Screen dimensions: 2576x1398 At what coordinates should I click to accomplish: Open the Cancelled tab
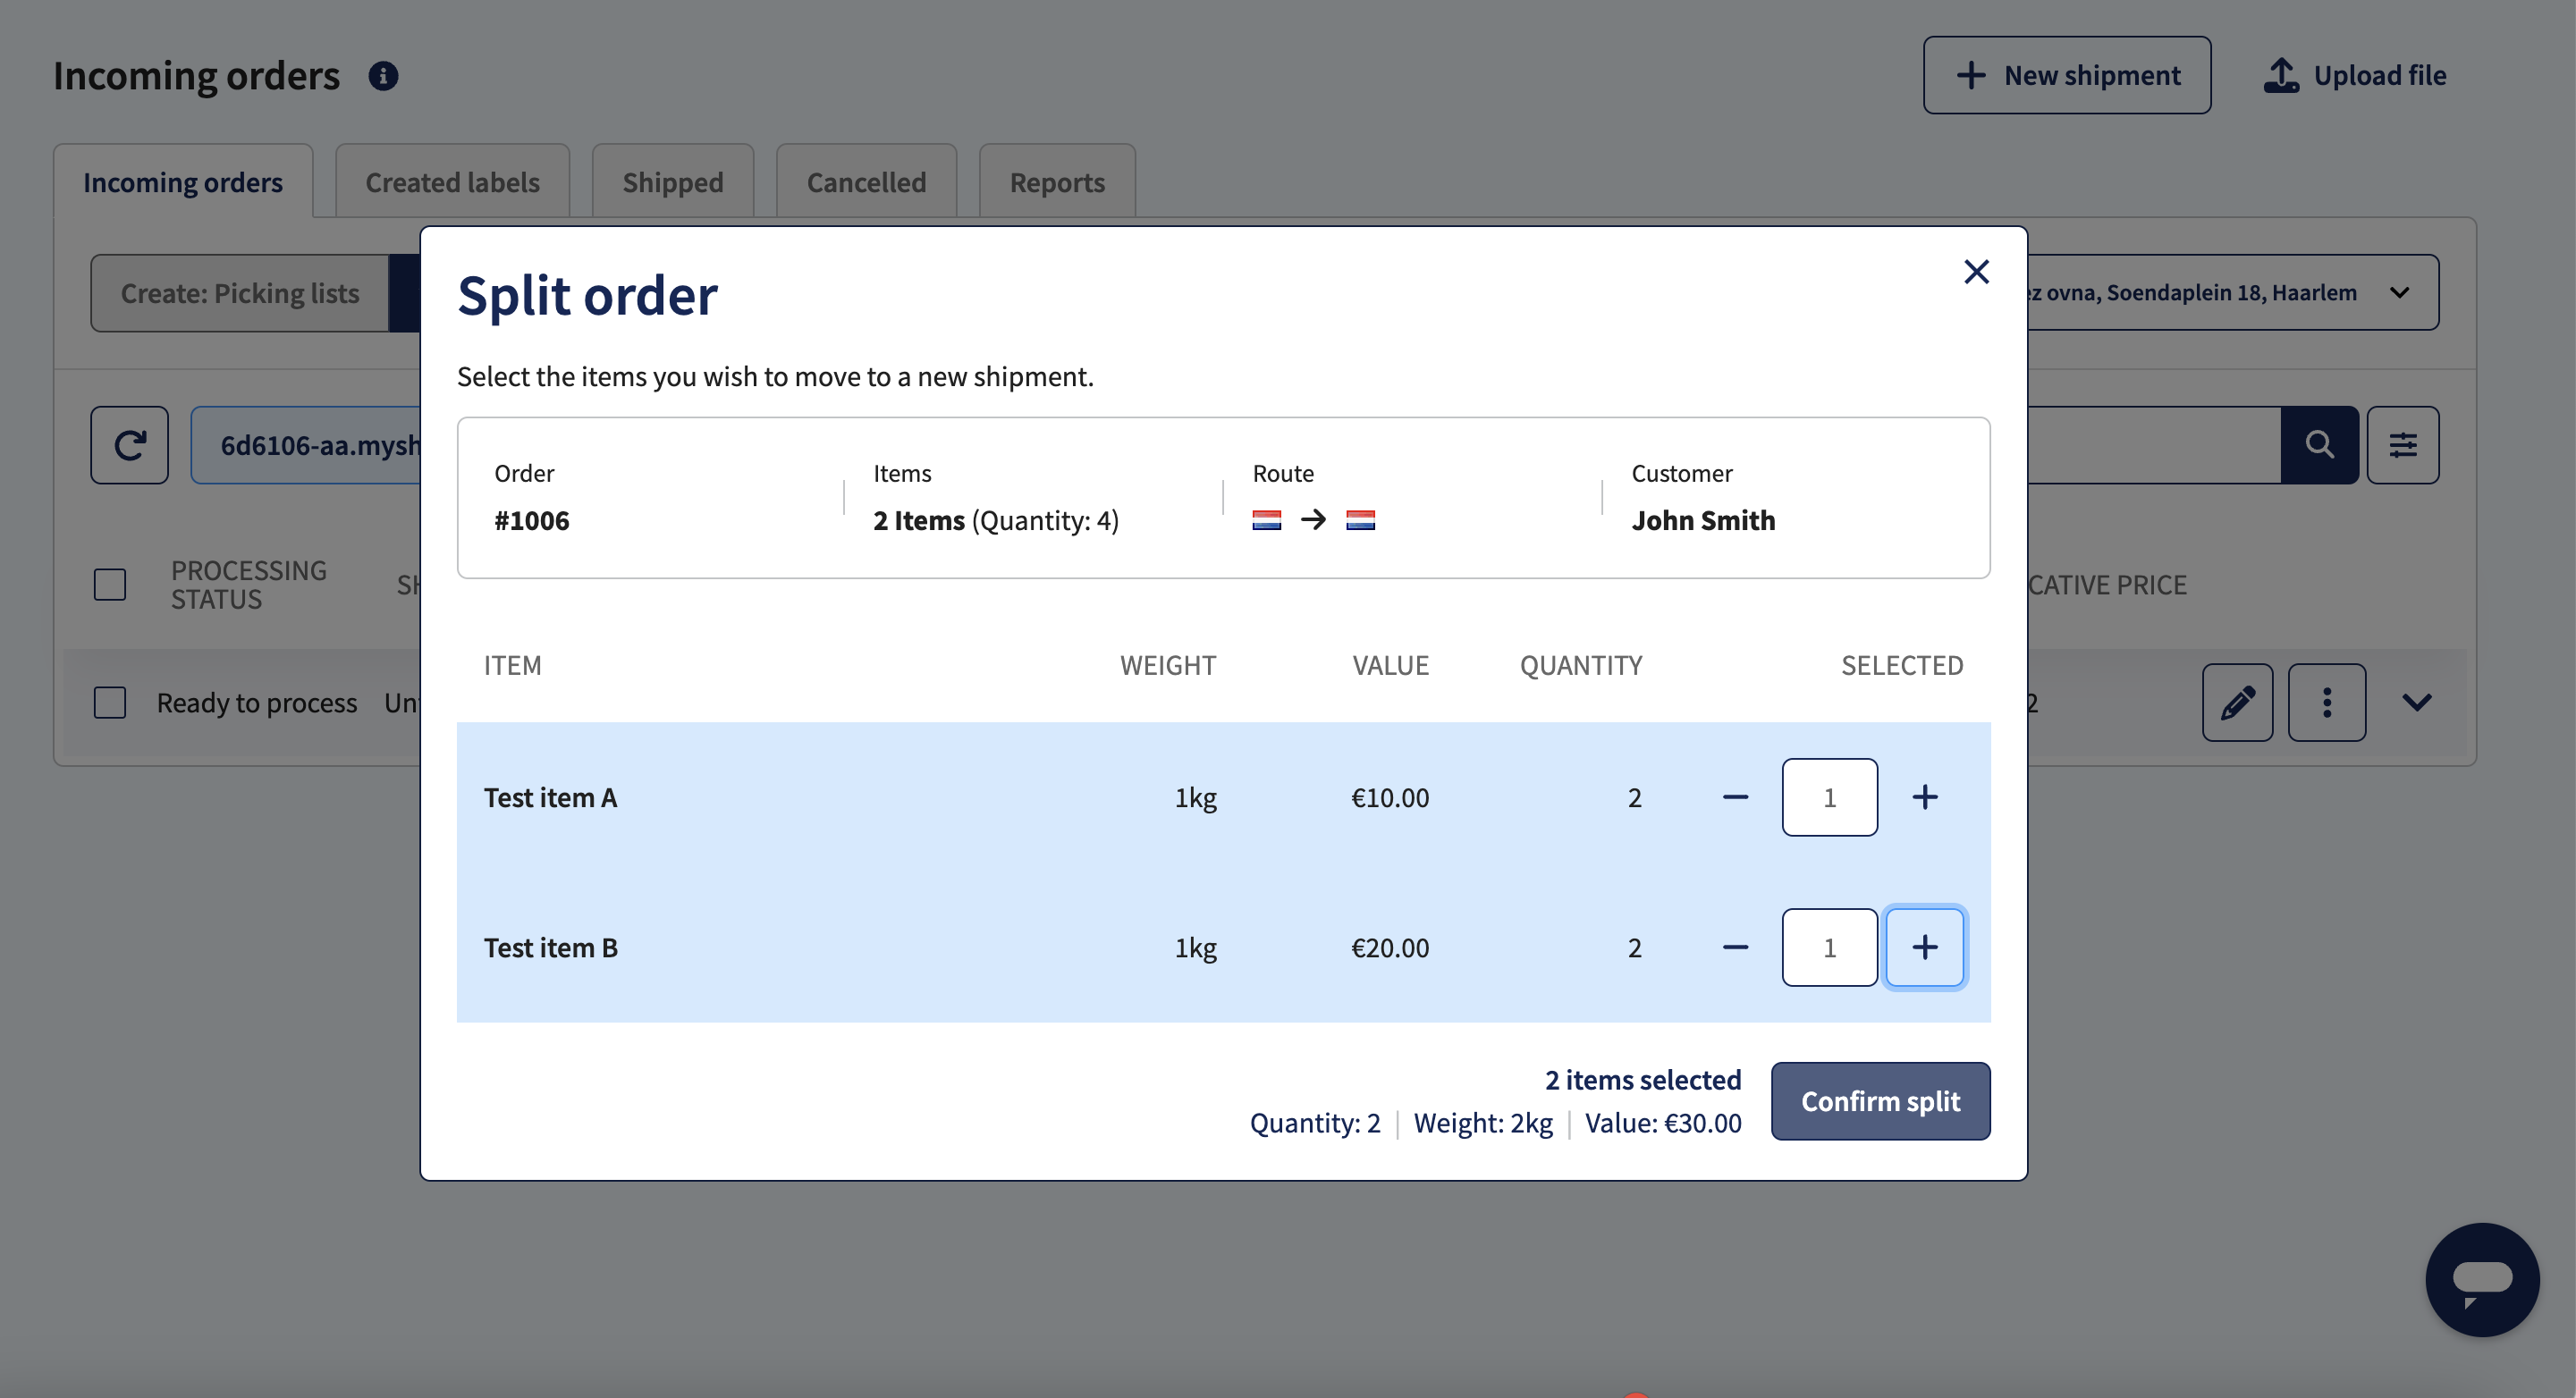[x=866, y=181]
